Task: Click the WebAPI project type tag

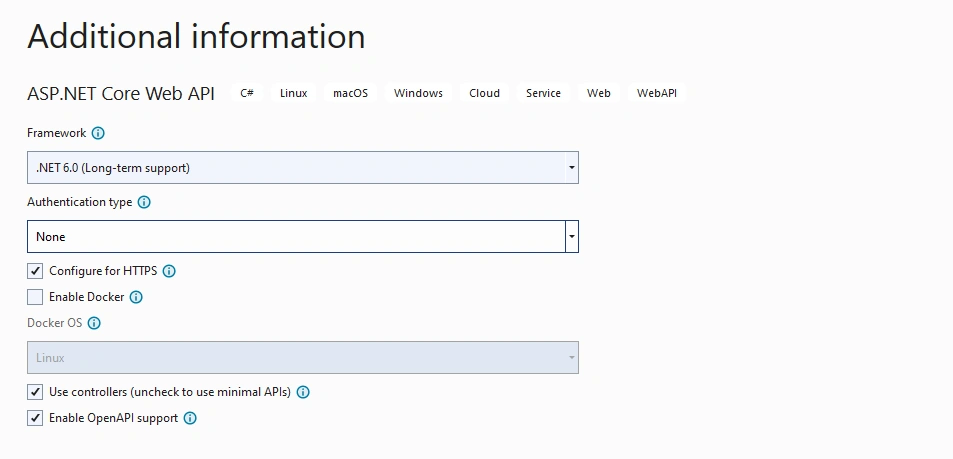Action: [656, 93]
